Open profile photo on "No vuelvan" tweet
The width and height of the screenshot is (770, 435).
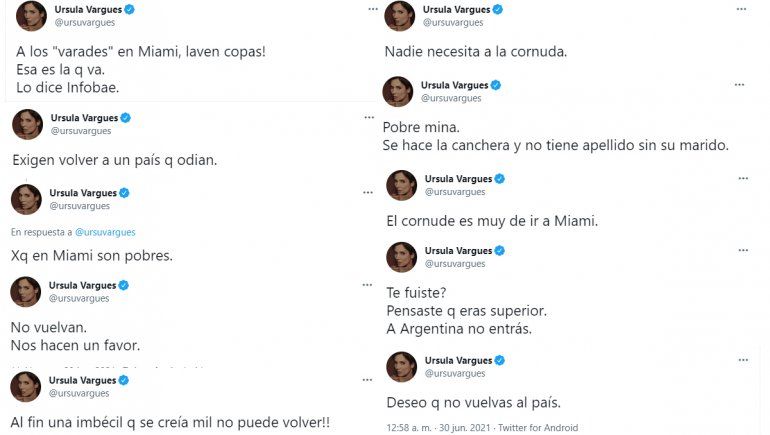click(x=26, y=291)
